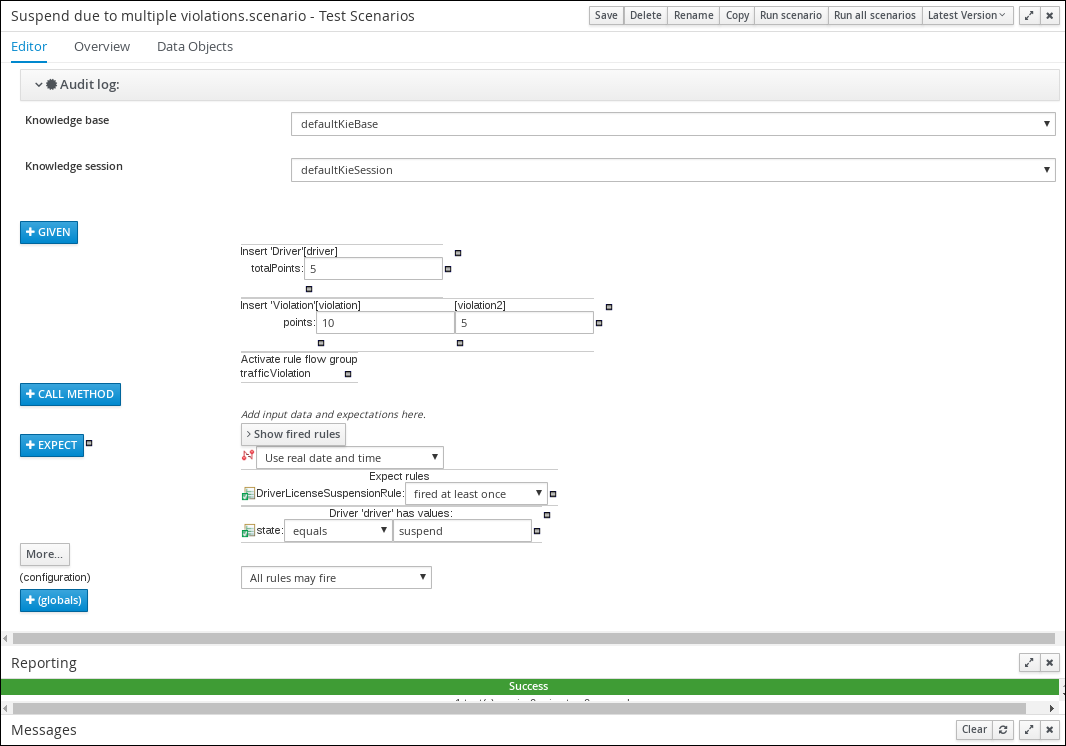This screenshot has width=1066, height=746.
Task: Open the Latest Version dropdown
Action: coord(967,16)
